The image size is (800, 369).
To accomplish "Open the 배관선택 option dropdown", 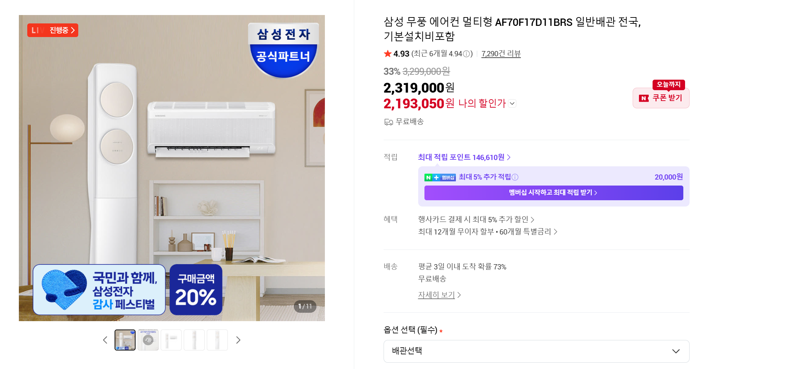I will (536, 351).
